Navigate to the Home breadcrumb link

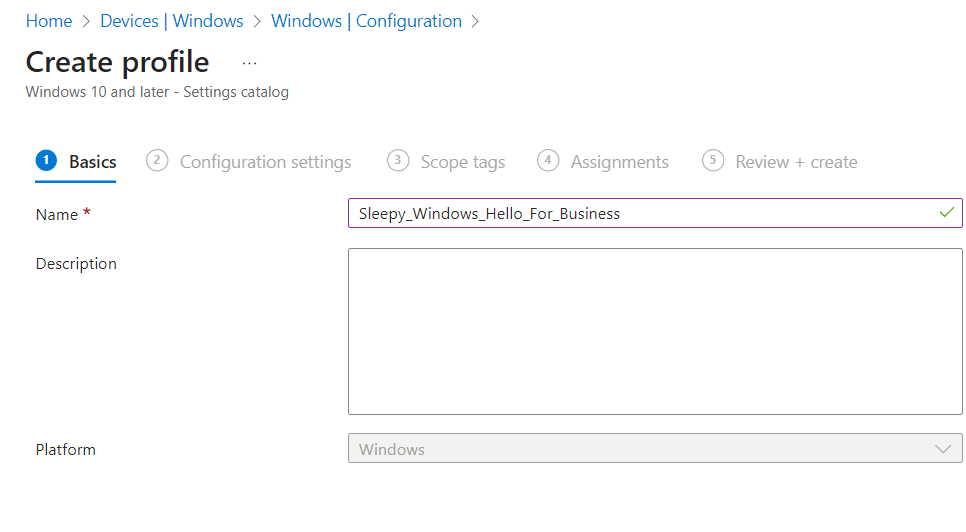(49, 21)
